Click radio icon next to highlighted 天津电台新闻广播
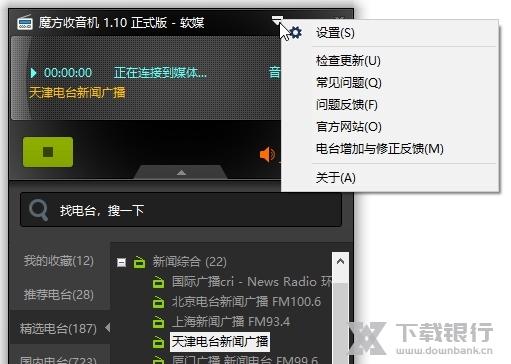 coord(158,342)
